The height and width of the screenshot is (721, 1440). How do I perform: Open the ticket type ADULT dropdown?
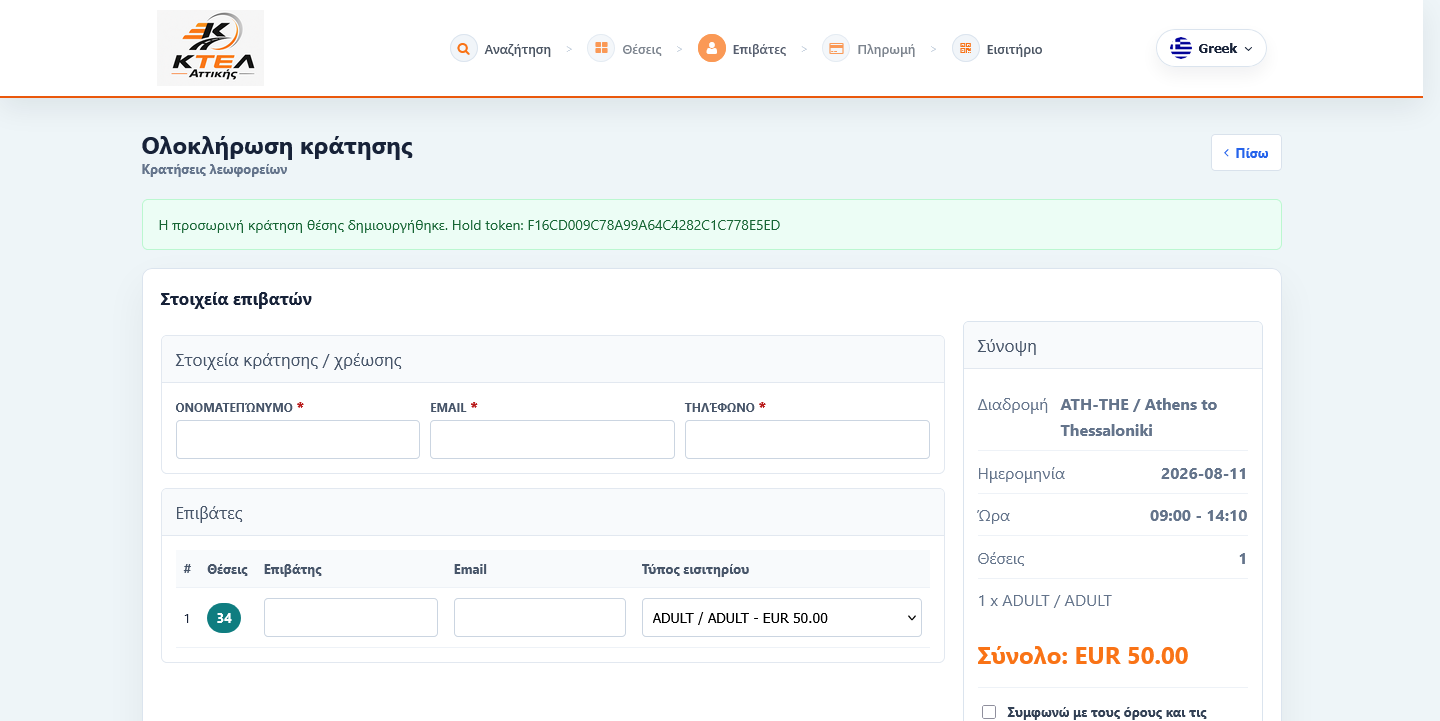(x=782, y=618)
